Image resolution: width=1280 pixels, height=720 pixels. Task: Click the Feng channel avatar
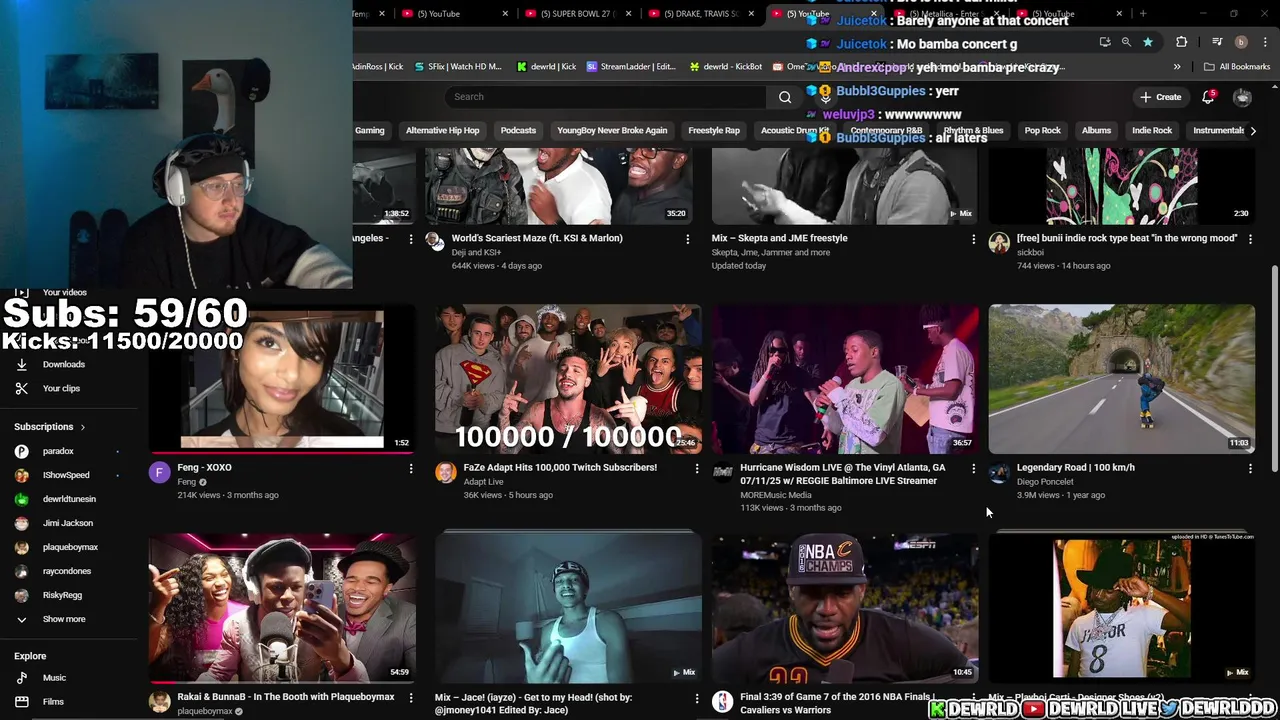[159, 473]
